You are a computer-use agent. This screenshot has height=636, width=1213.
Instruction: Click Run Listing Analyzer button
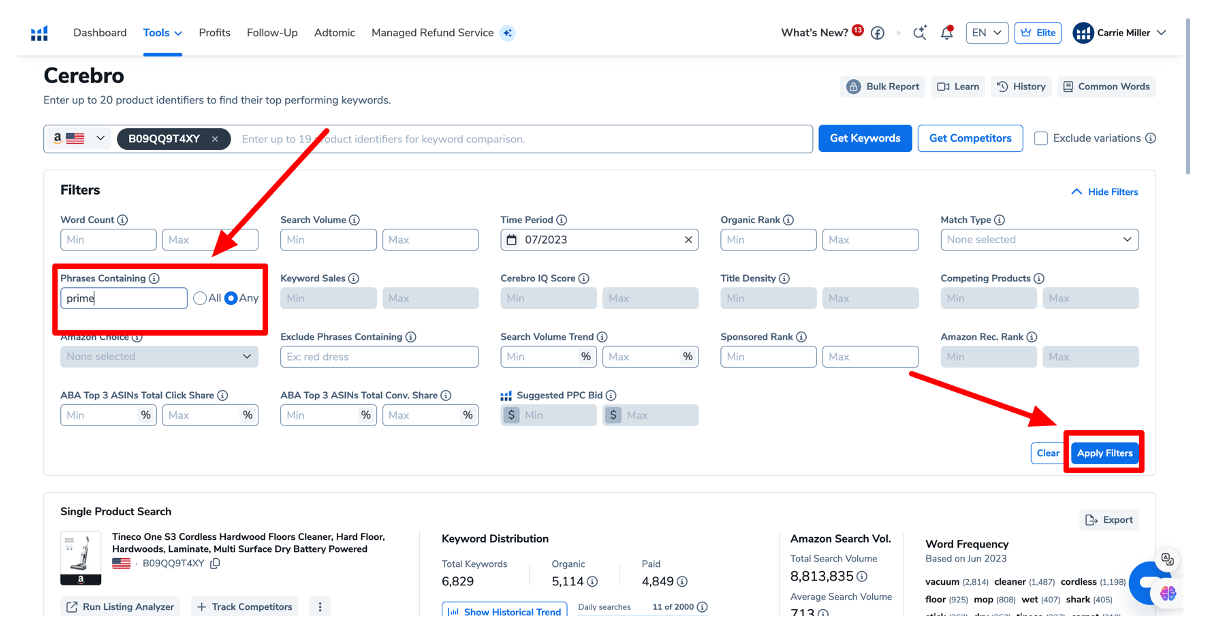120,607
